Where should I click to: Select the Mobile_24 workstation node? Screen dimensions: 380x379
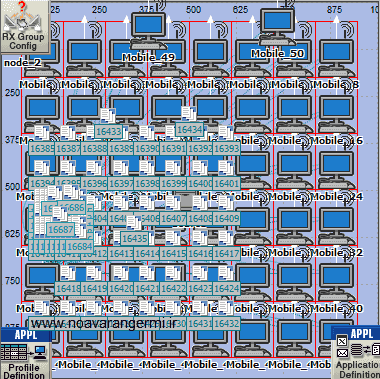(336, 170)
